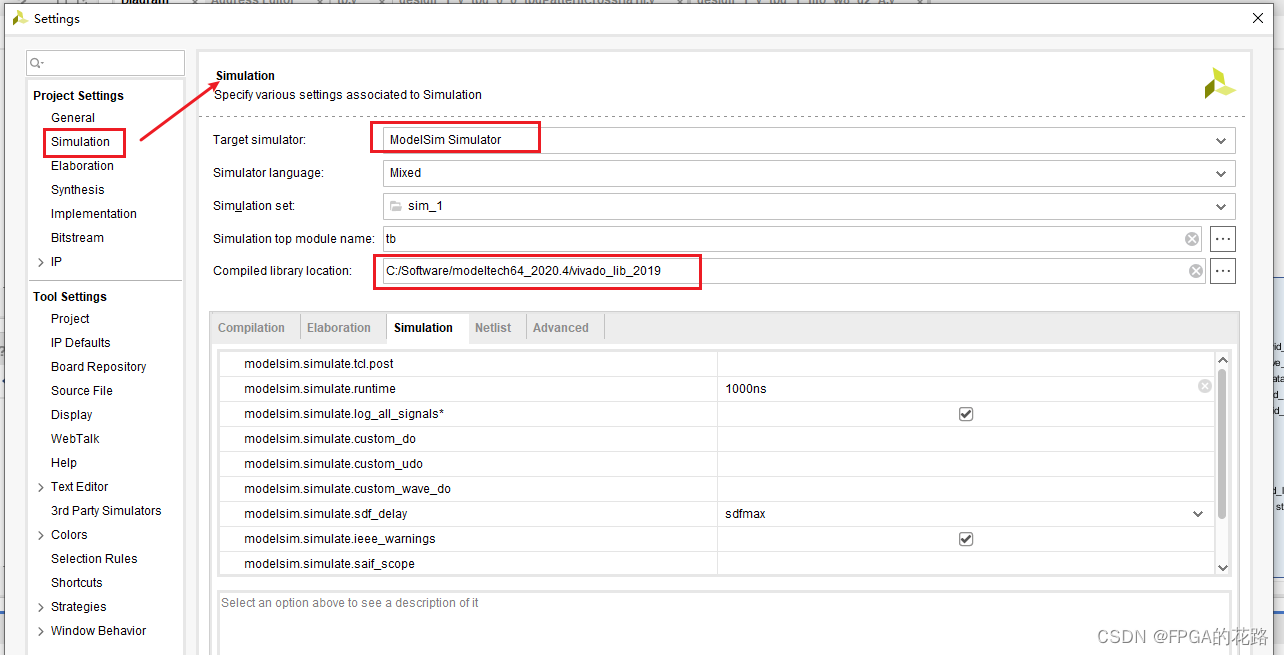Select modelsim.simulate.custom_wave_do row
Viewport: 1284px width, 655px height.
pyautogui.click(x=715, y=489)
